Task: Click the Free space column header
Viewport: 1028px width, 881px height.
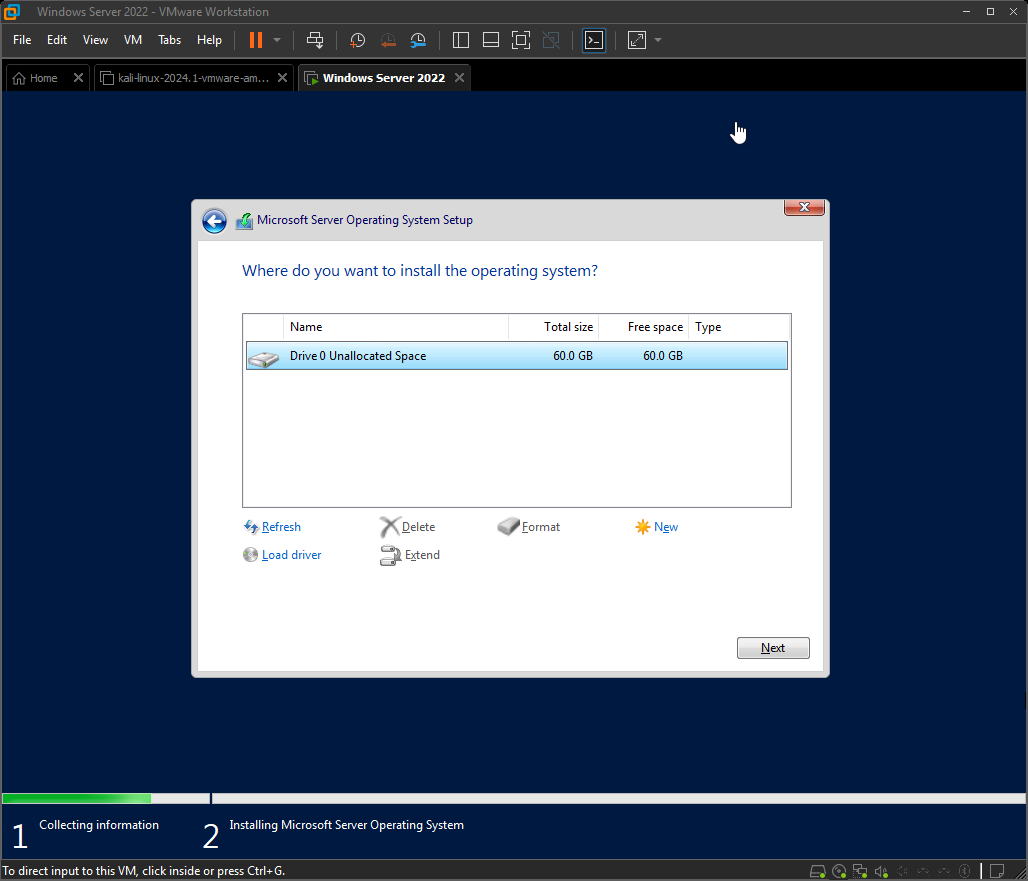Action: pos(644,327)
